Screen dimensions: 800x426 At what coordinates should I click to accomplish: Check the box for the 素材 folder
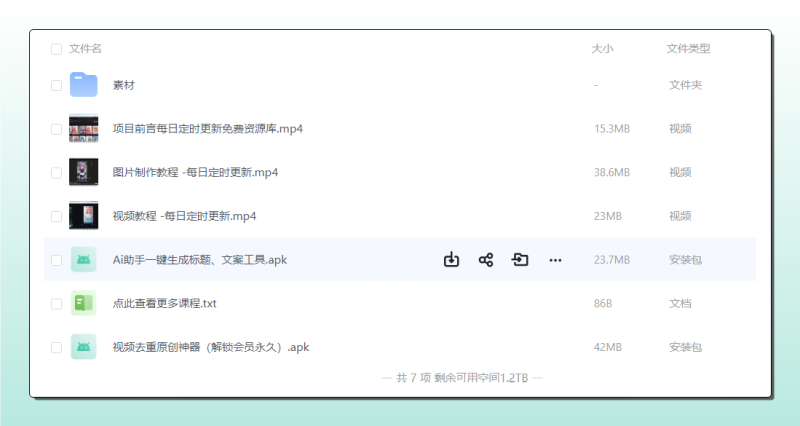[x=56, y=85]
